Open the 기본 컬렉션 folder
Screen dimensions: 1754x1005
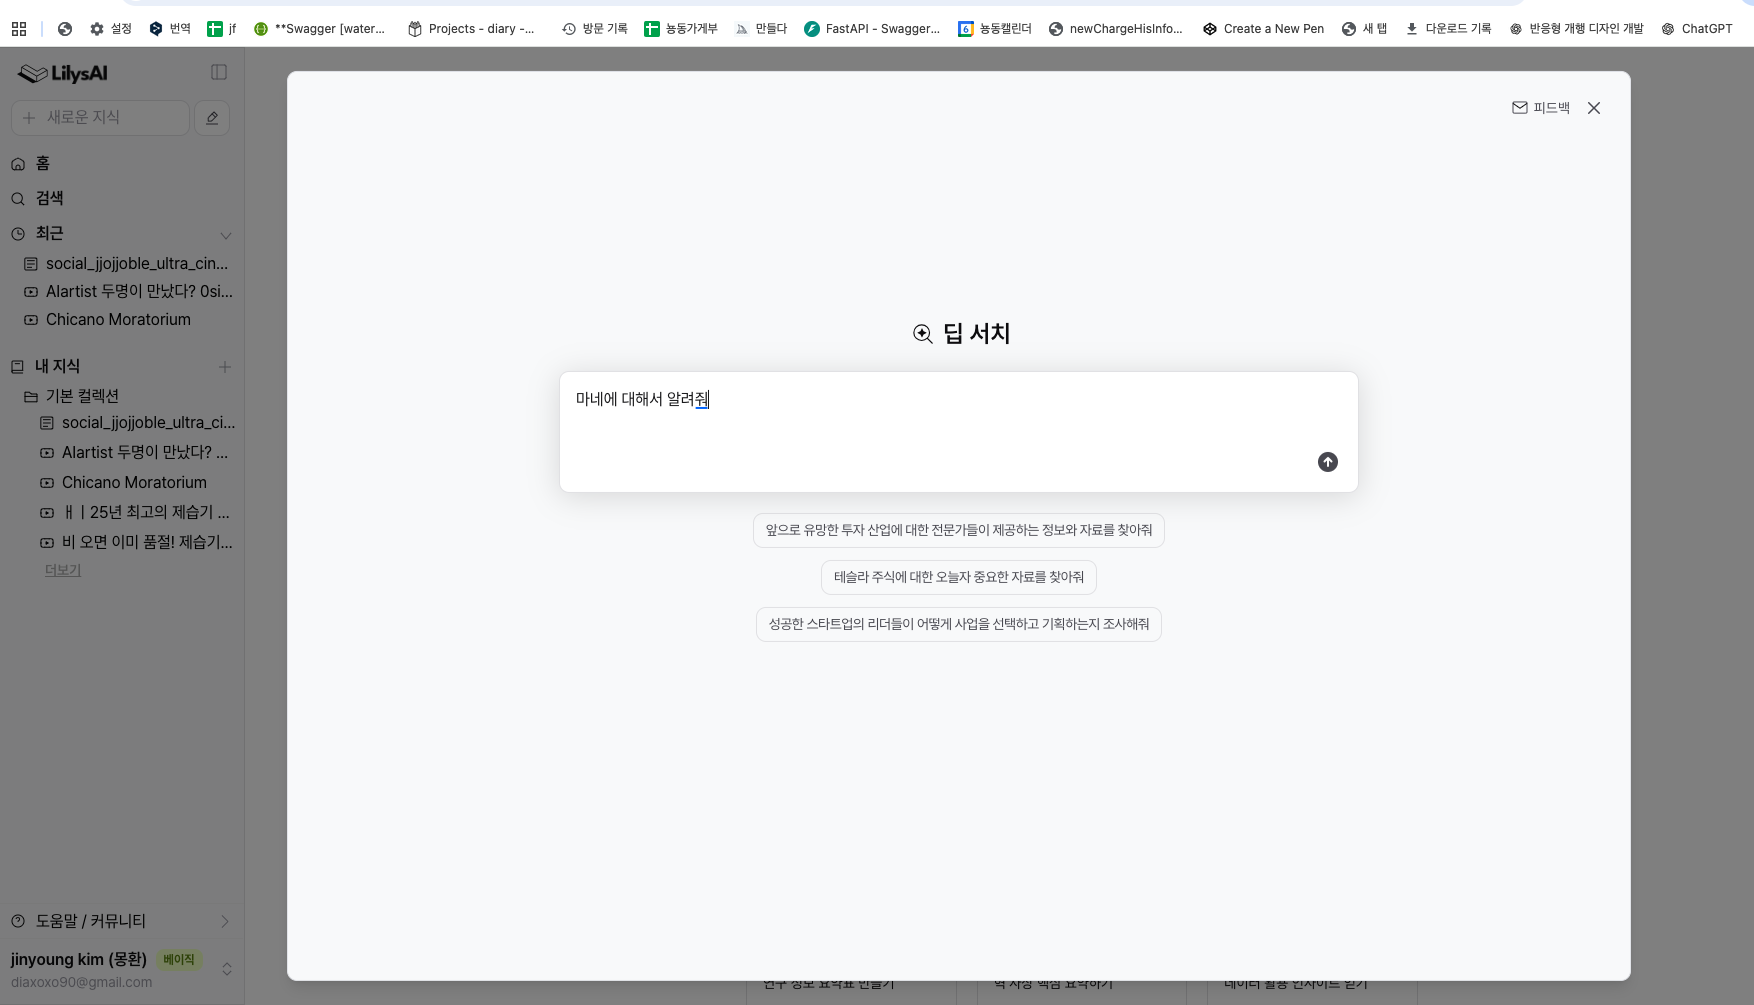pyautogui.click(x=85, y=396)
